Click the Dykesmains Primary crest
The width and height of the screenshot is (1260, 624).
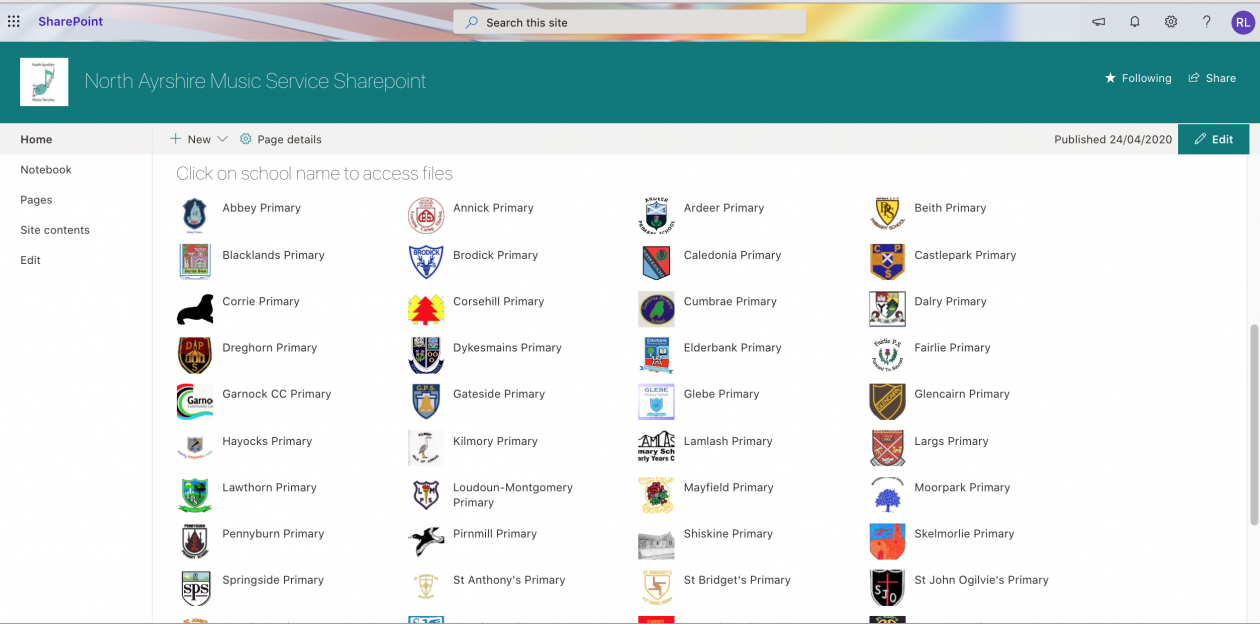tap(427, 355)
